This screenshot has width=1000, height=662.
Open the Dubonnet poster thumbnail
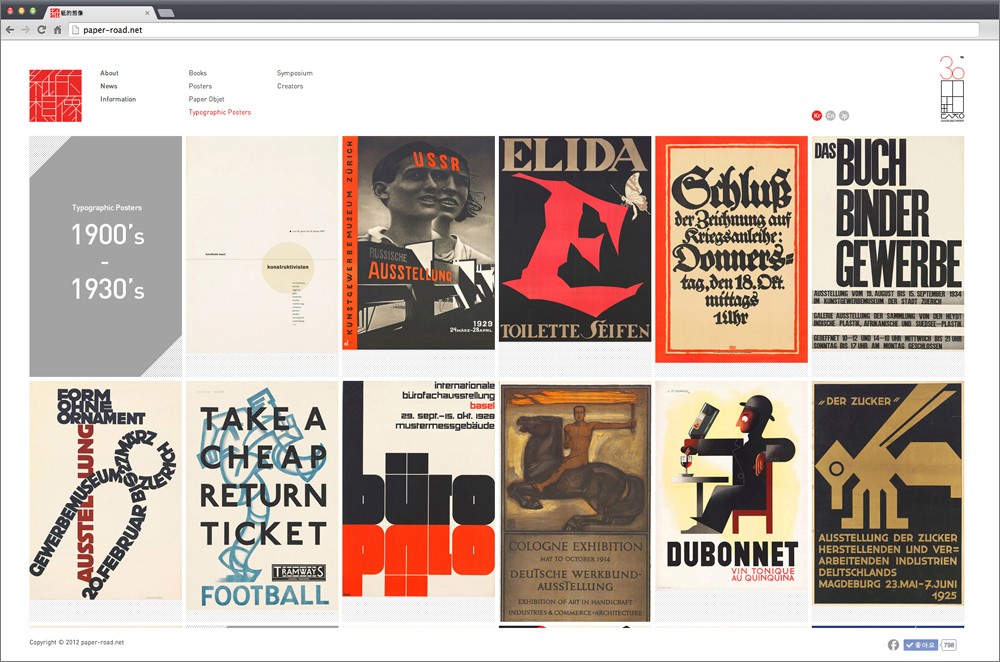[732, 485]
